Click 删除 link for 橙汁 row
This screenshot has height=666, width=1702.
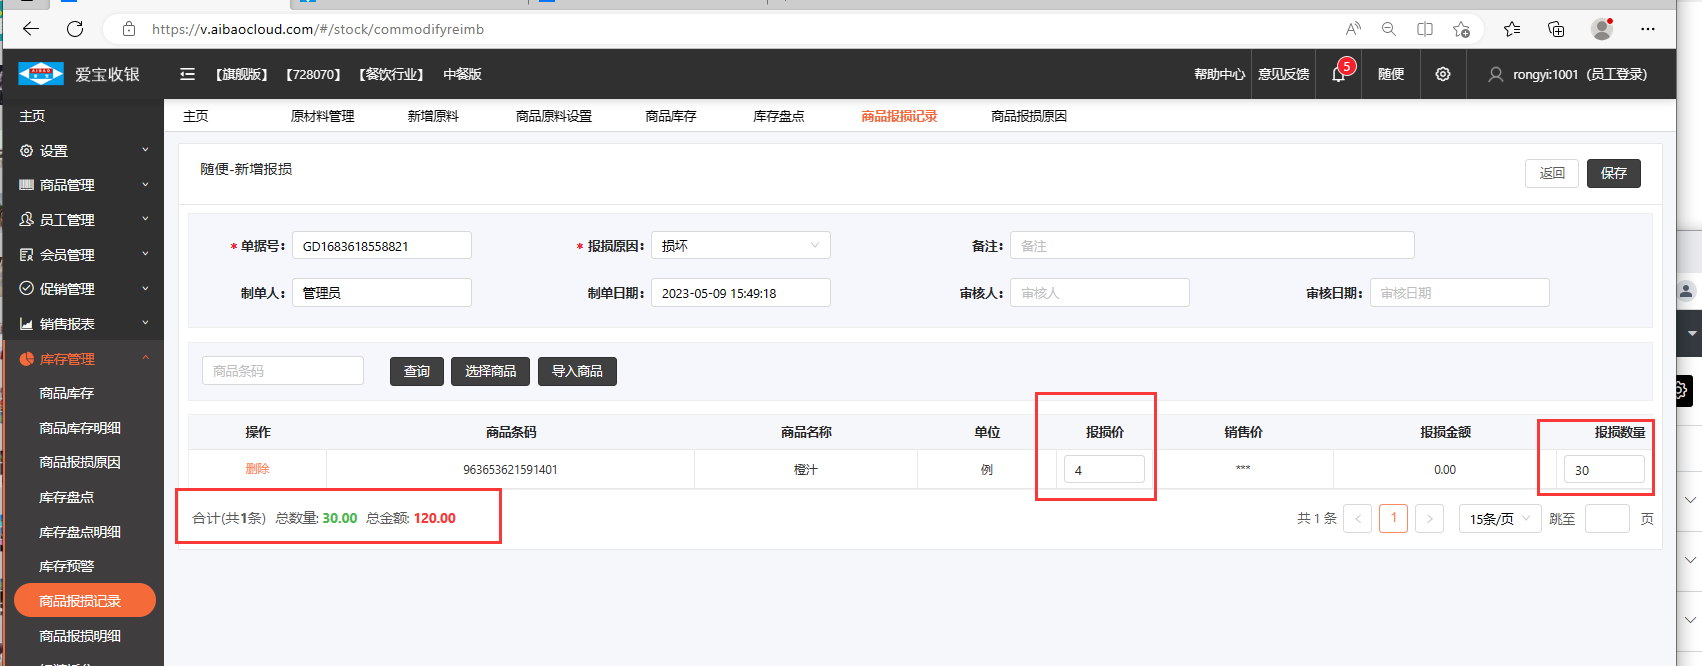pos(257,469)
